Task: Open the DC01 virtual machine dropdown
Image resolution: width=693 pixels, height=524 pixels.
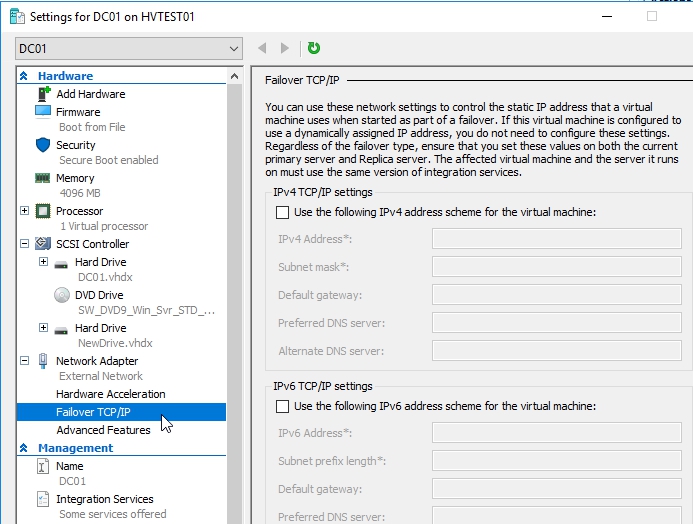Action: [129, 48]
